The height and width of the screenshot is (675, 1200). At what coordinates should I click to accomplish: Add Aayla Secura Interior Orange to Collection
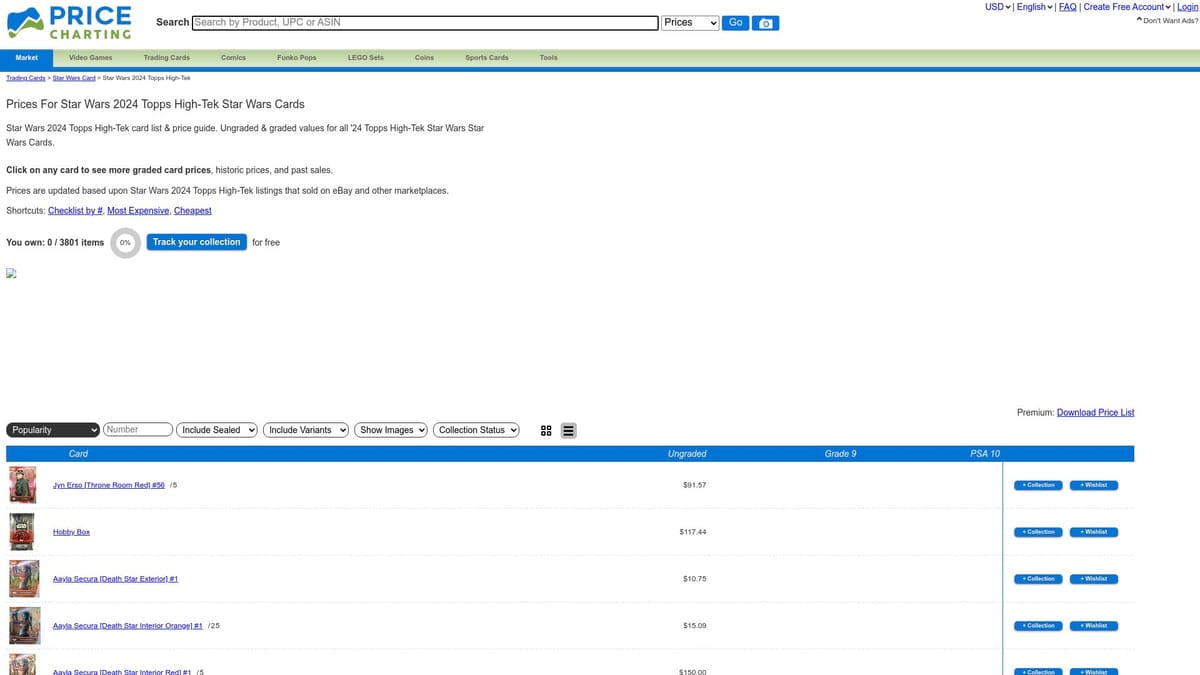pos(1038,626)
